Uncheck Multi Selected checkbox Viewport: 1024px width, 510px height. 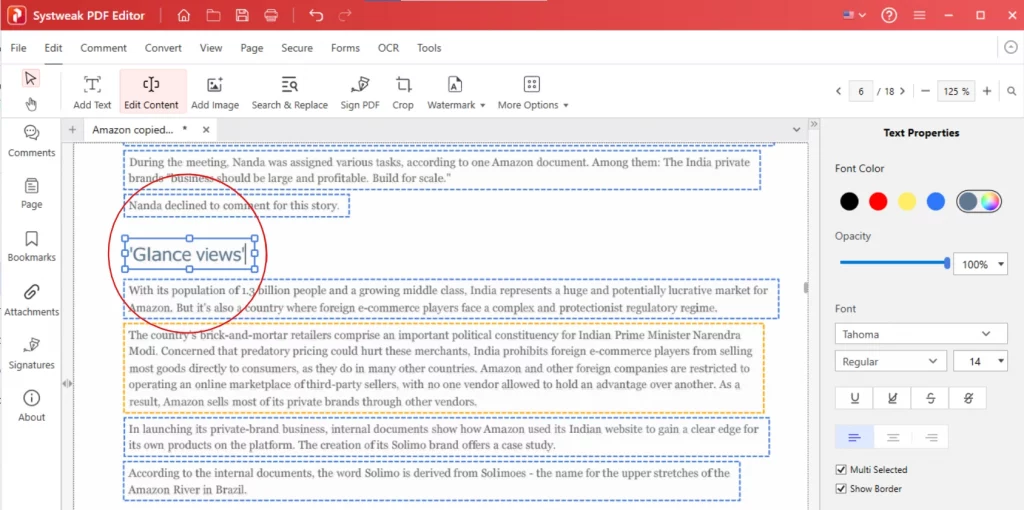pyautogui.click(x=841, y=470)
